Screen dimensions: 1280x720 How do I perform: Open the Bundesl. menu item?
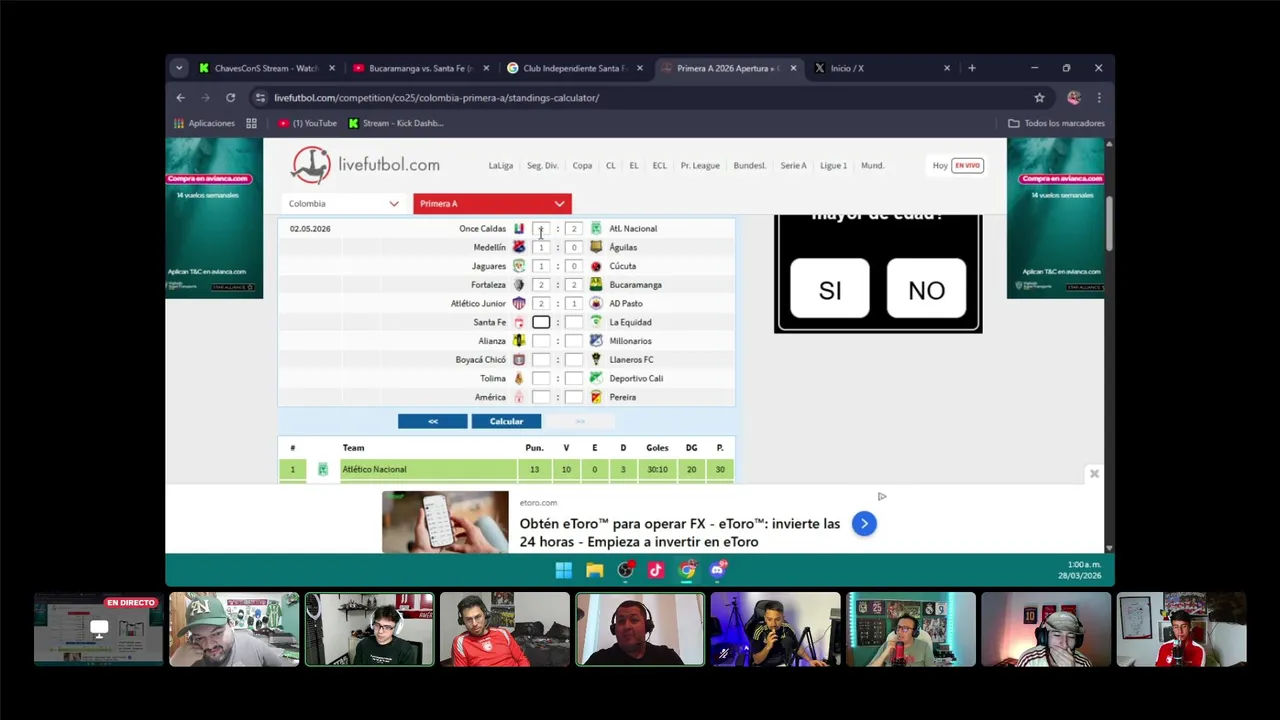coord(750,165)
